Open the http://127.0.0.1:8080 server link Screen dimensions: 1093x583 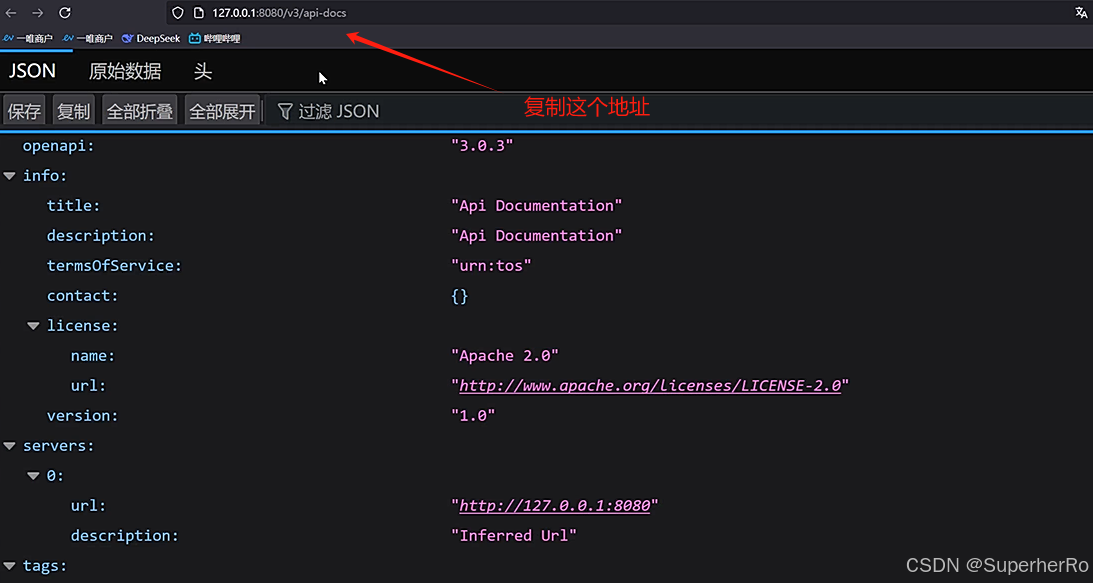(554, 506)
